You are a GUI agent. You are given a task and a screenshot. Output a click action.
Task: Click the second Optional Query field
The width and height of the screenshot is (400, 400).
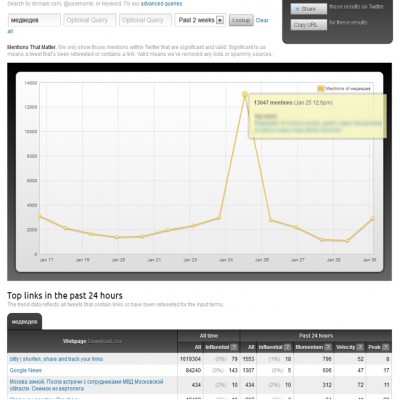click(x=145, y=20)
